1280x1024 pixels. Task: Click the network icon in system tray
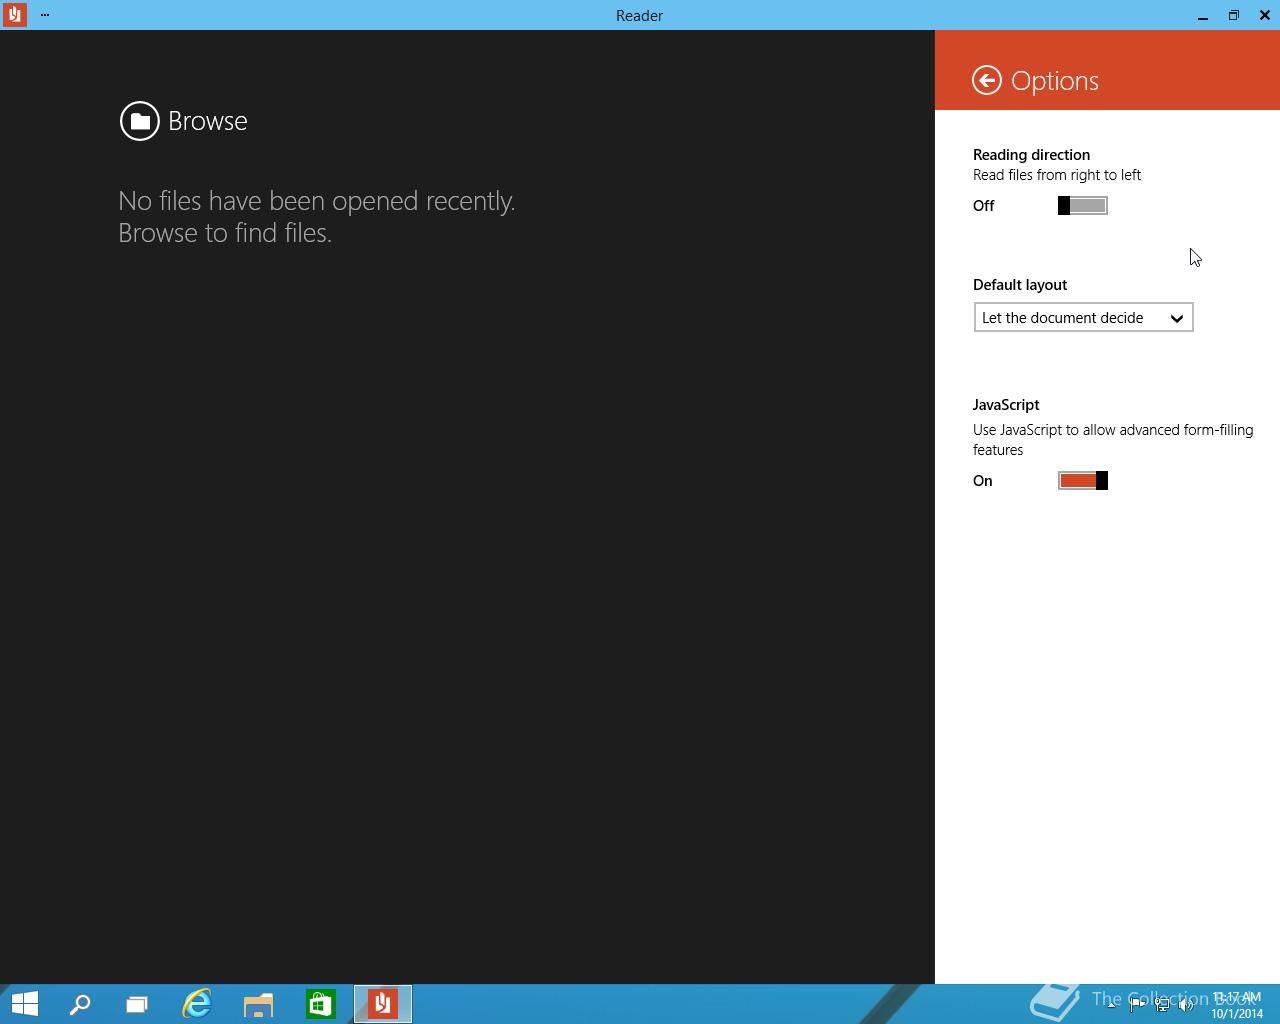(1162, 1005)
